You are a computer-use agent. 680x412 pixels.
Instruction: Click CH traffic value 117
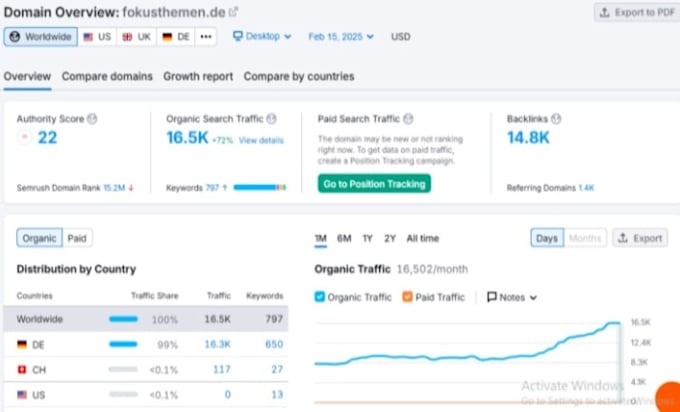coord(222,369)
